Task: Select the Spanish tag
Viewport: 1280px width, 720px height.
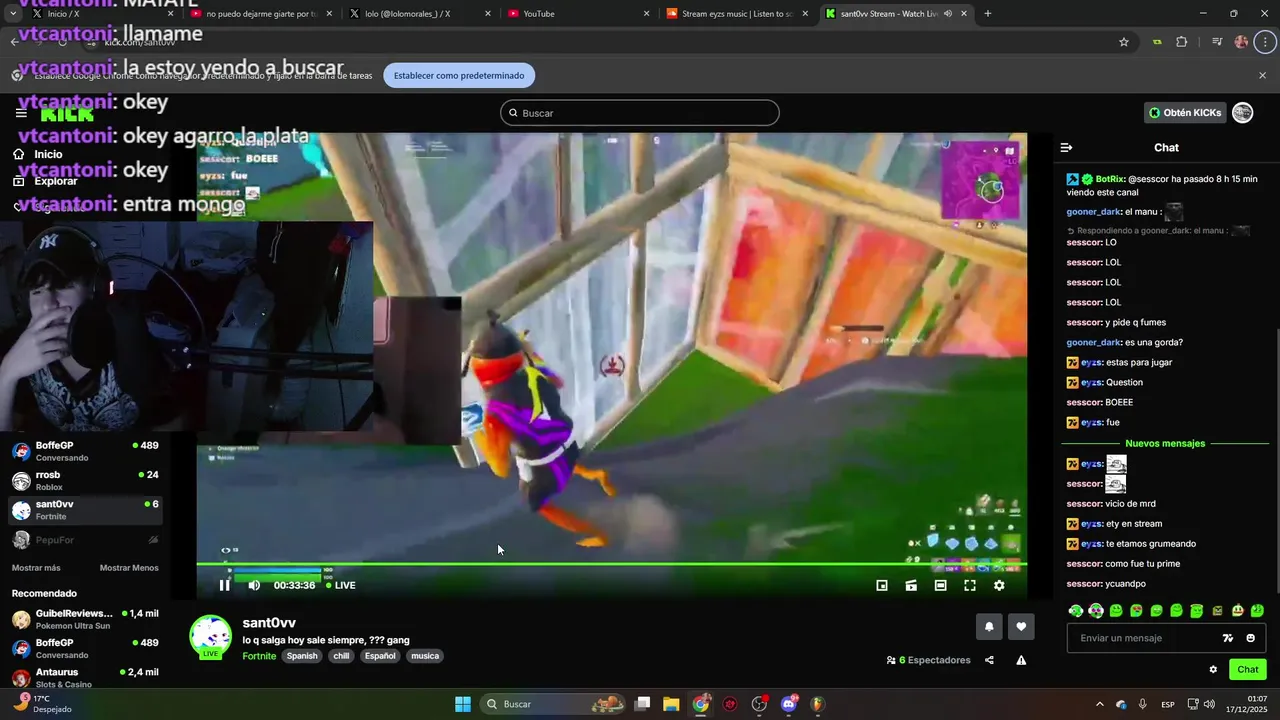Action: (302, 656)
